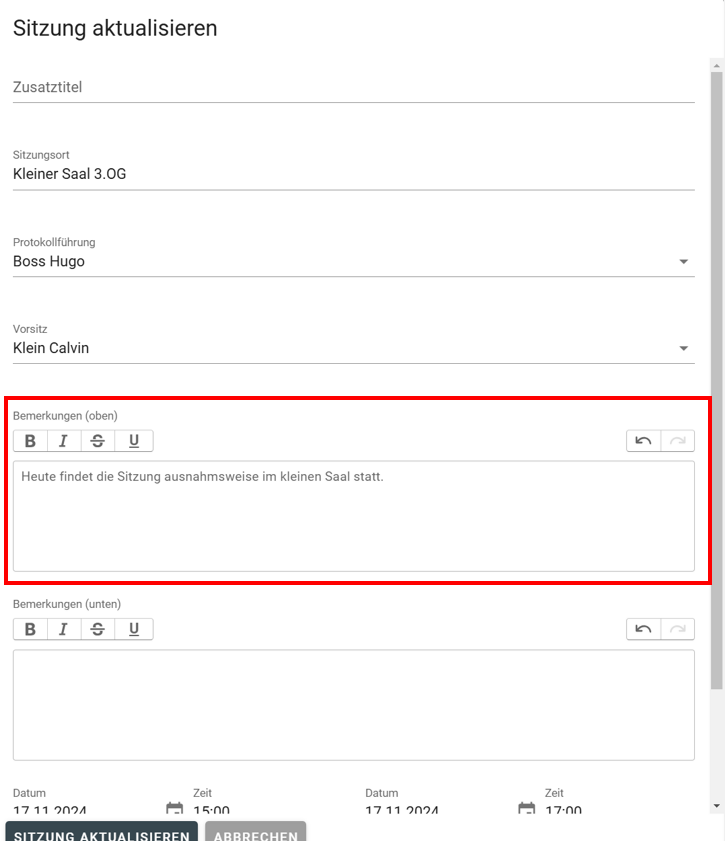
Task: Enable strikethrough in Bemerkungen (unten) toolbar
Action: point(97,629)
